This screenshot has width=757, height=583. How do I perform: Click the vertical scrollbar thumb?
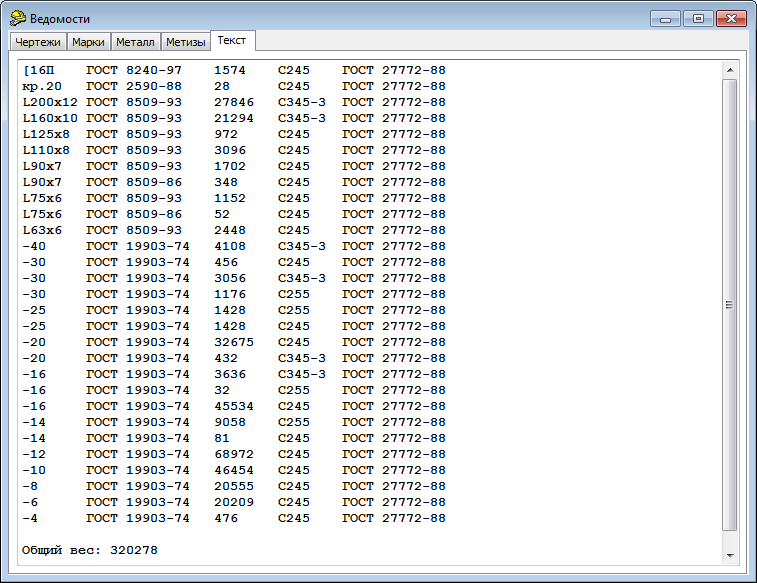(729, 305)
